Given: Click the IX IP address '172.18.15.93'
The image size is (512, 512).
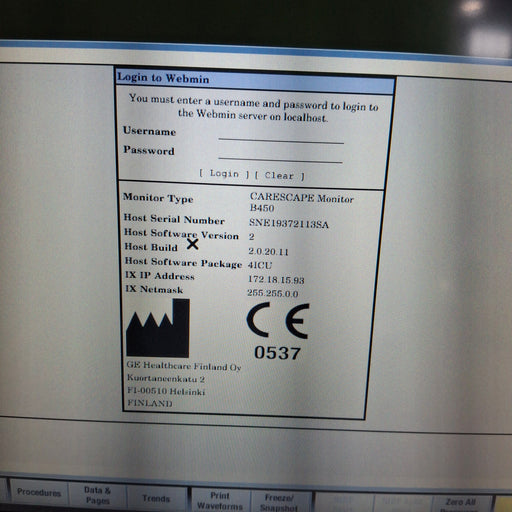Looking at the screenshot, I should pos(276,279).
